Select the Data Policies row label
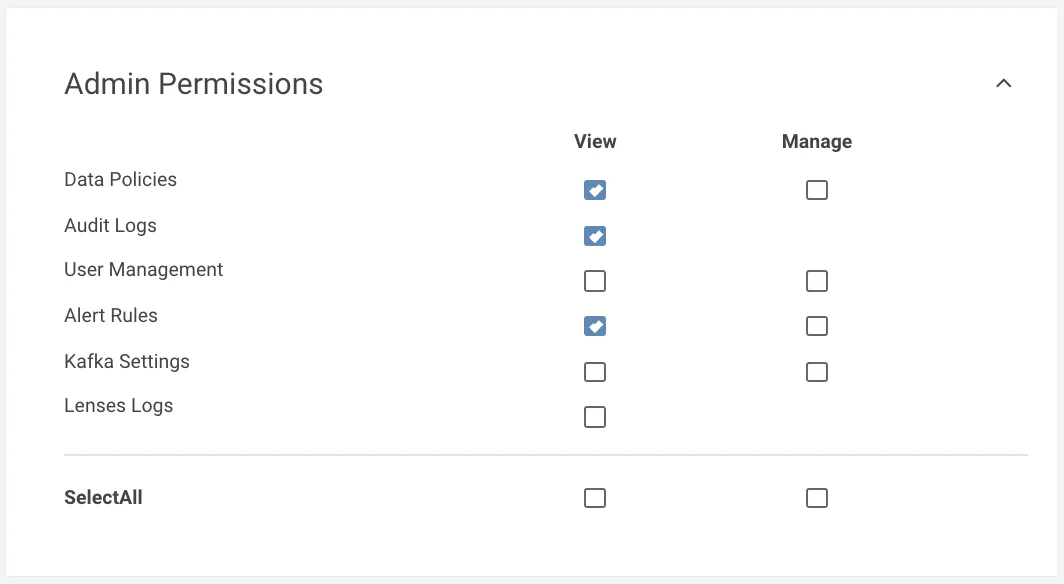1064x584 pixels. click(x=120, y=179)
